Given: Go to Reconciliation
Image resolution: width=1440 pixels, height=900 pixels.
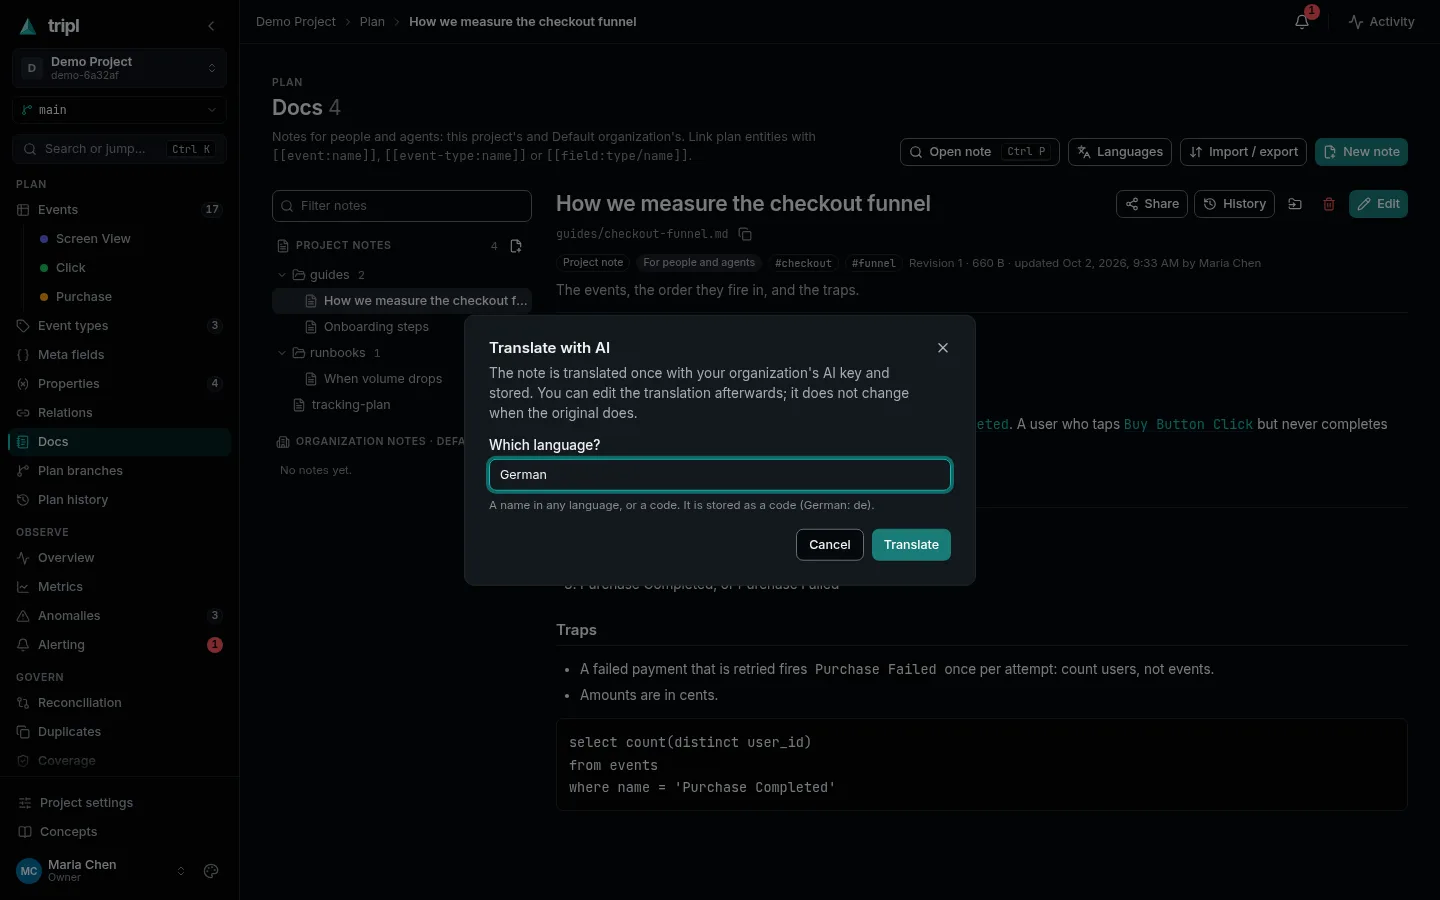Looking at the screenshot, I should click(120, 703).
